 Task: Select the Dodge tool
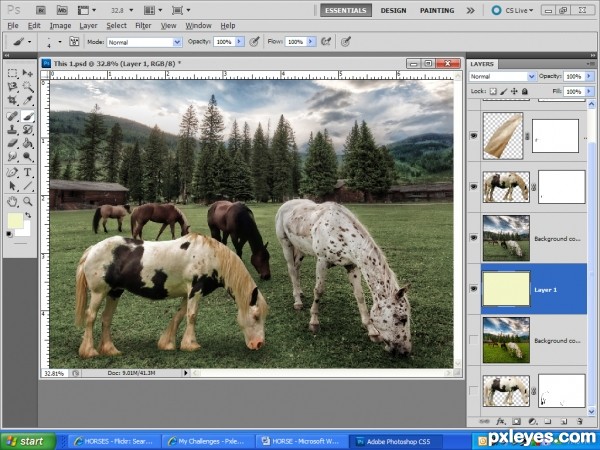point(28,157)
